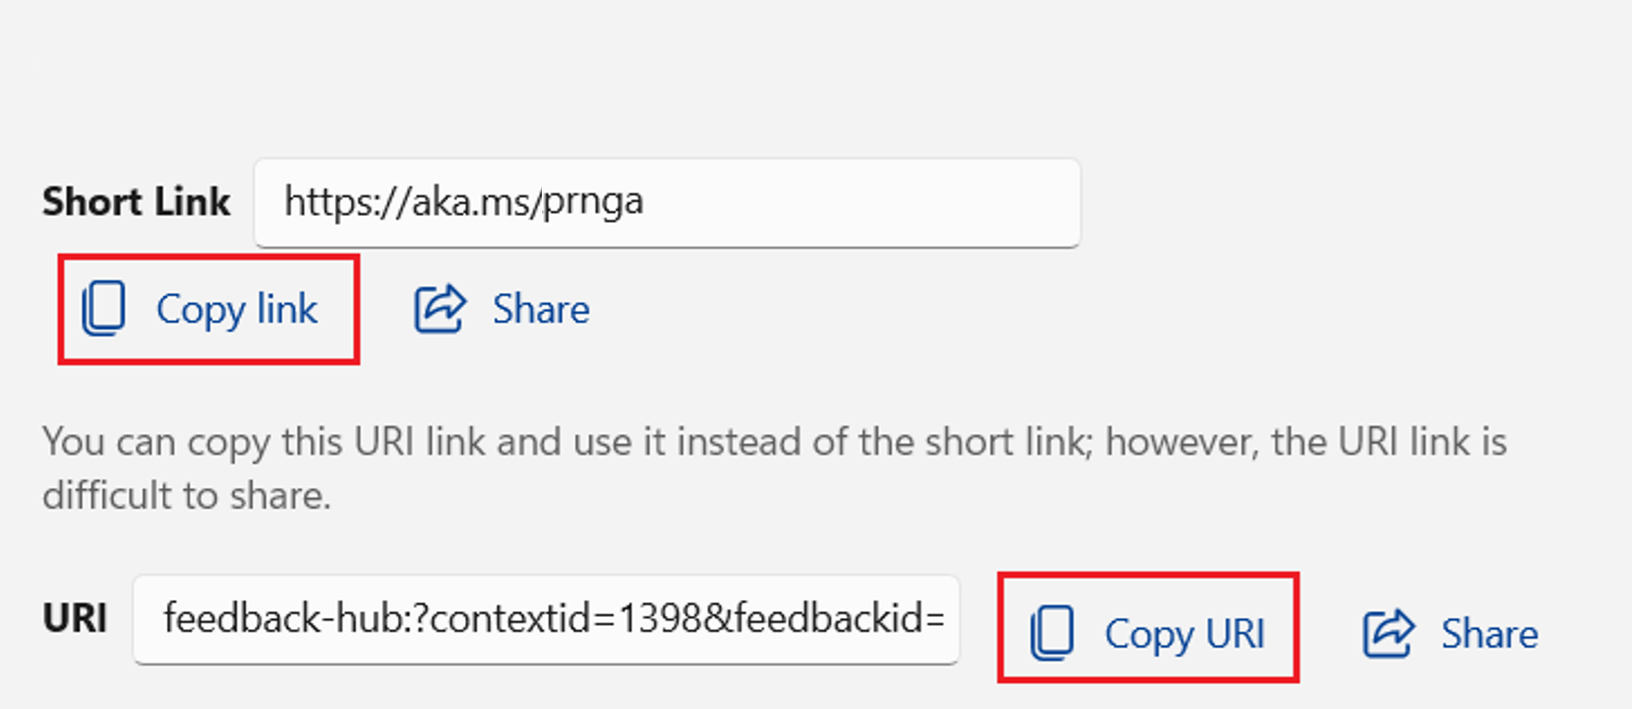Click the bold URI label
1632x709 pixels.
pos(74,618)
